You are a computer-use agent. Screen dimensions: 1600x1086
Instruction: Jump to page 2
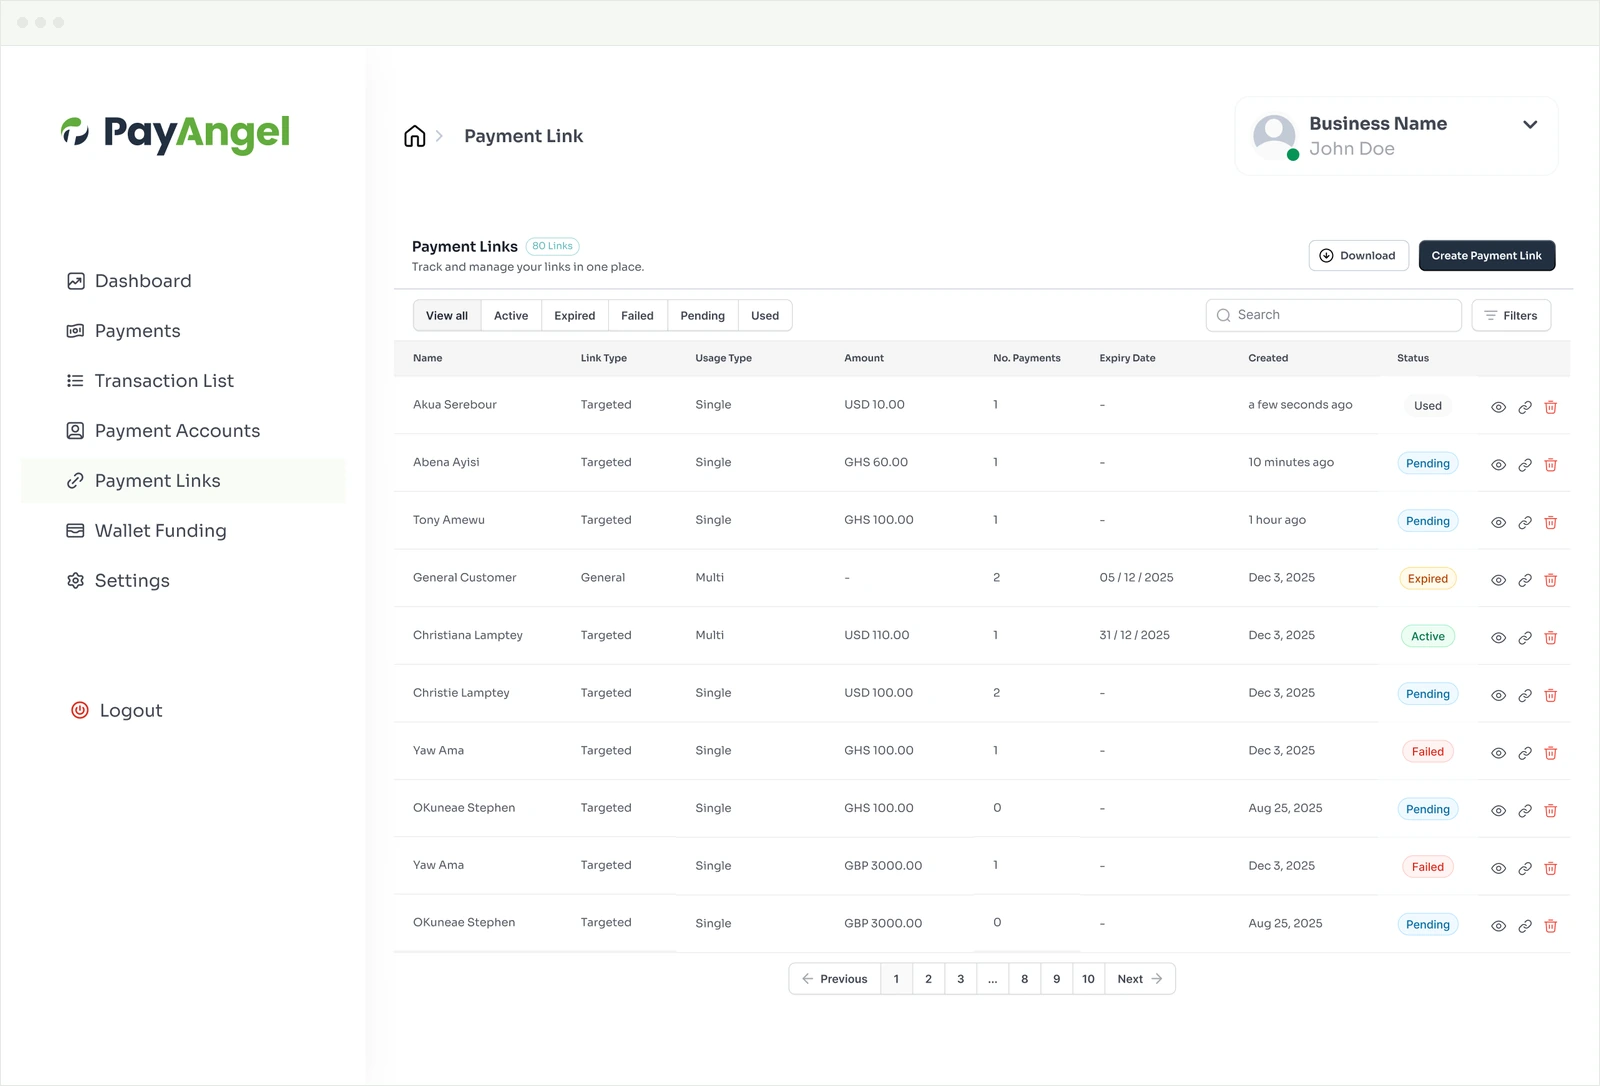[x=928, y=979]
